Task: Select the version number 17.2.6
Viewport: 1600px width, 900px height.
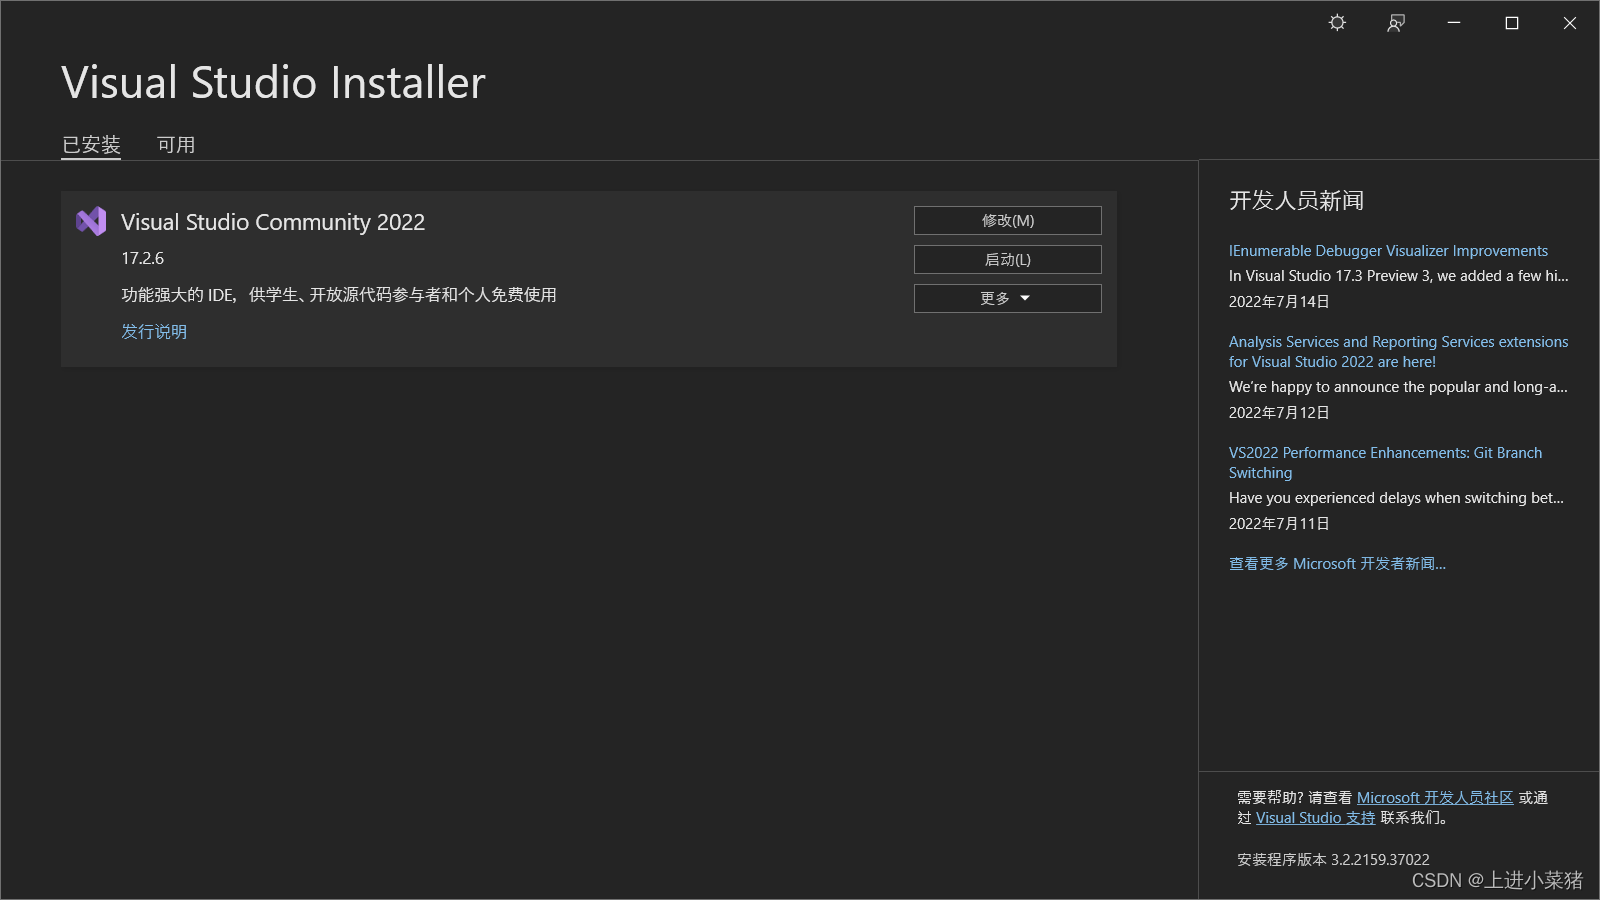Action: pyautogui.click(x=143, y=258)
